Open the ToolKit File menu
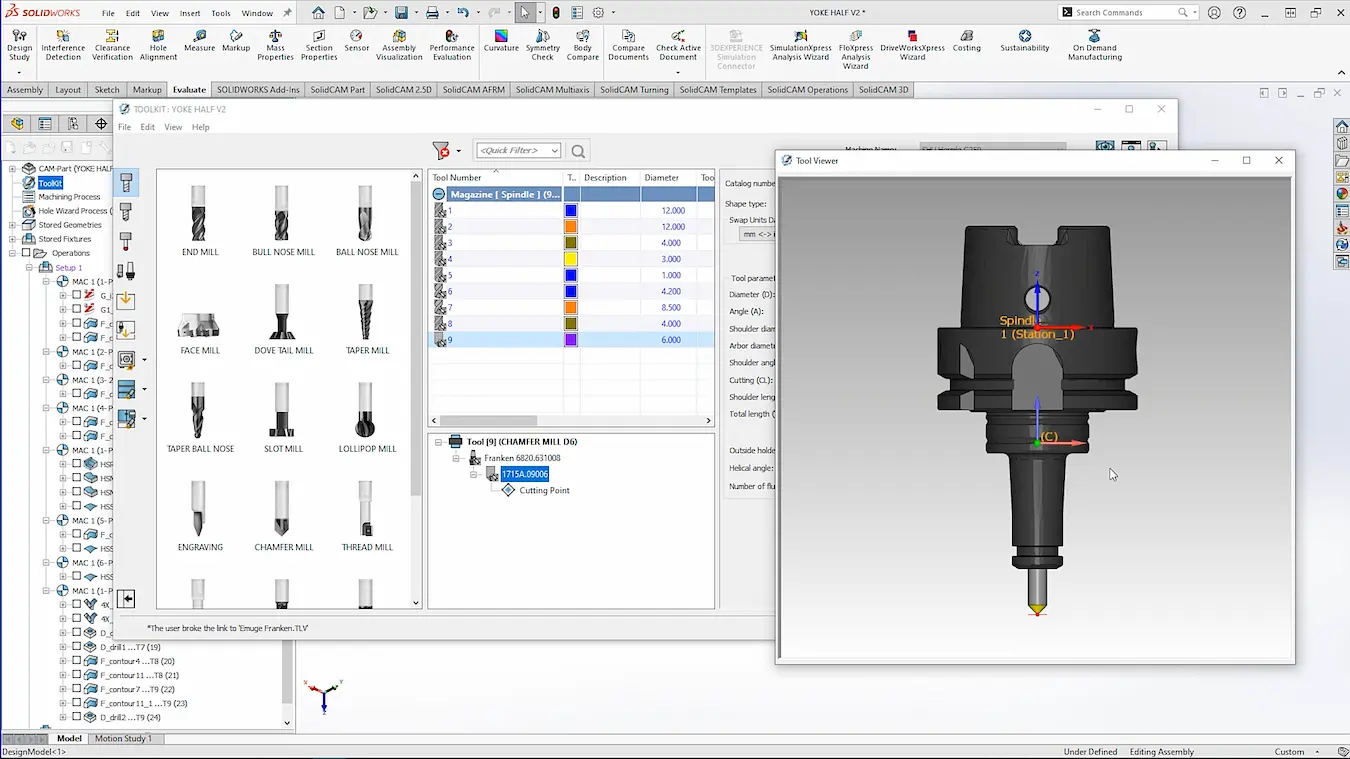1350x759 pixels. pos(124,127)
